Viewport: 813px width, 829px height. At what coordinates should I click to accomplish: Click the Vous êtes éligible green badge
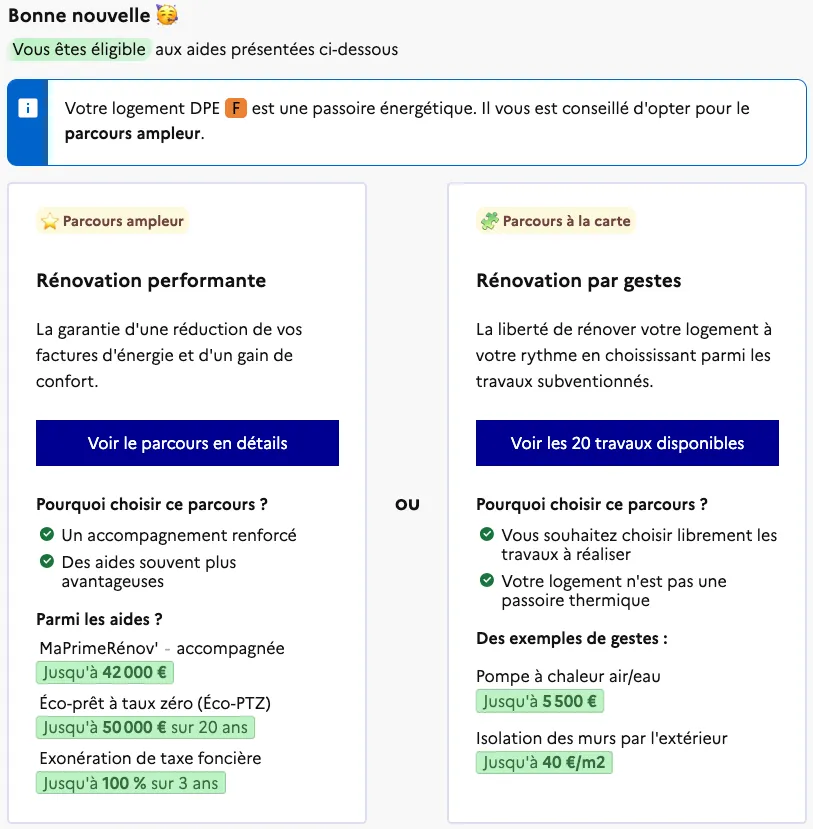pos(80,49)
